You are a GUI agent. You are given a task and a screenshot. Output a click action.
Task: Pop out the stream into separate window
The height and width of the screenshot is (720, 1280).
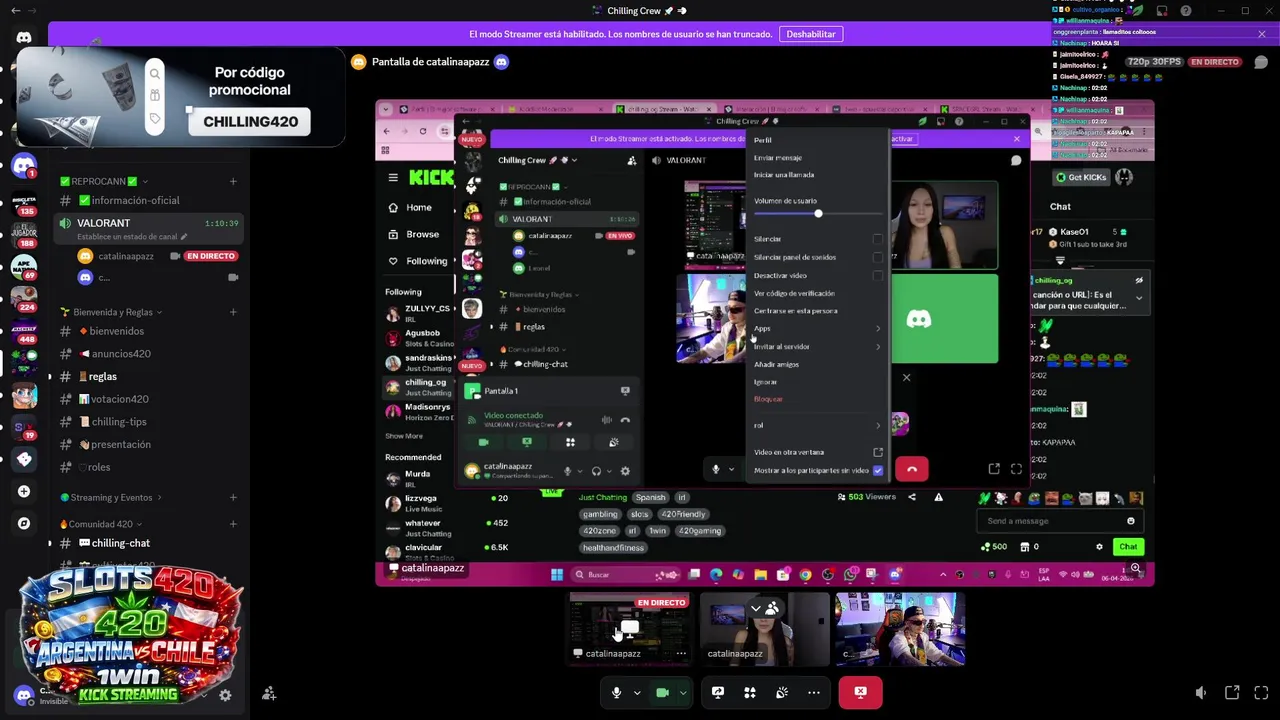[1232, 692]
